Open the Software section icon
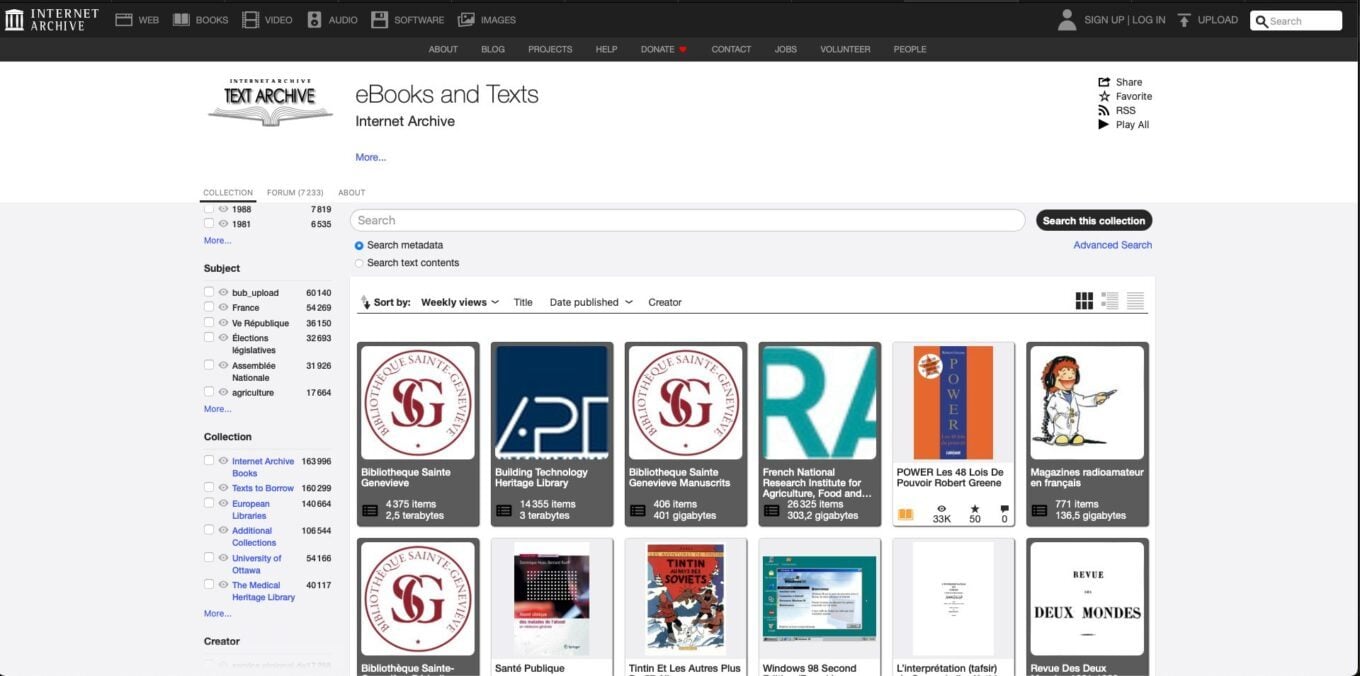The width and height of the screenshot is (1360, 676). (x=379, y=19)
